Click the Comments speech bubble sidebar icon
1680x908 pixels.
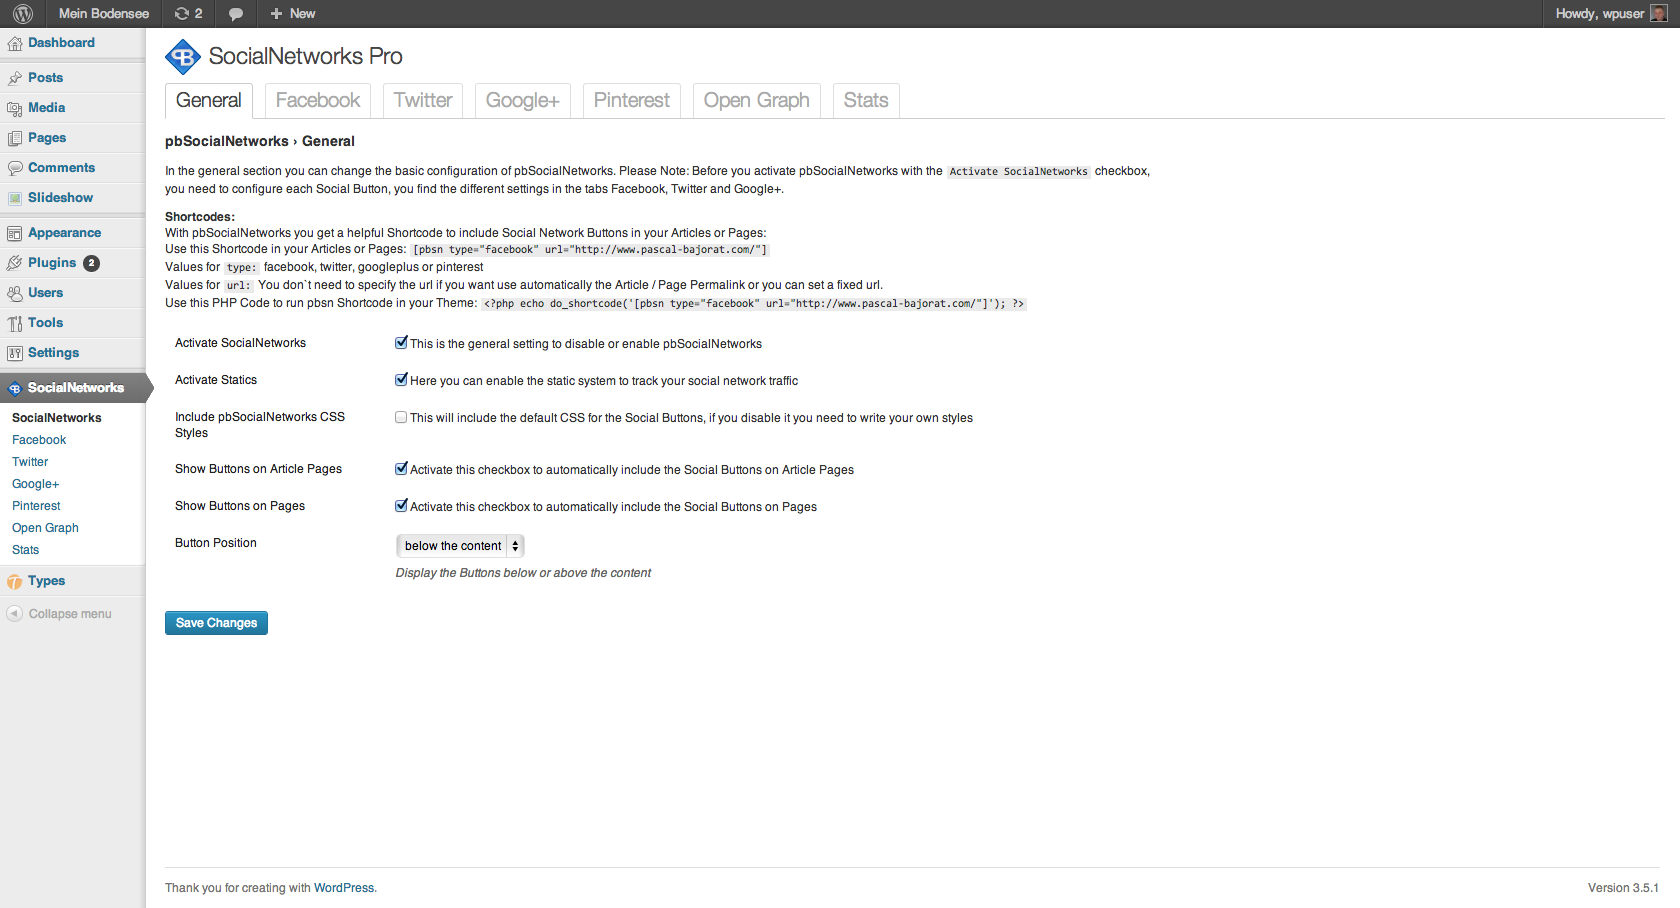coord(15,168)
